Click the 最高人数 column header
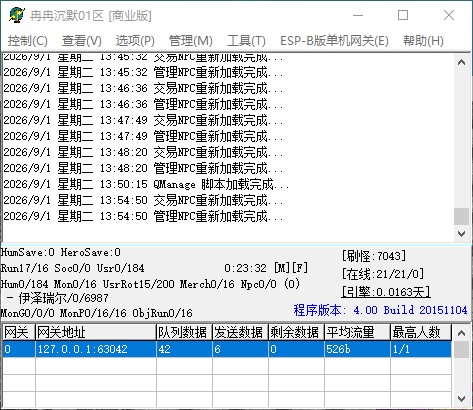This screenshot has width=473, height=410. pyautogui.click(x=421, y=332)
